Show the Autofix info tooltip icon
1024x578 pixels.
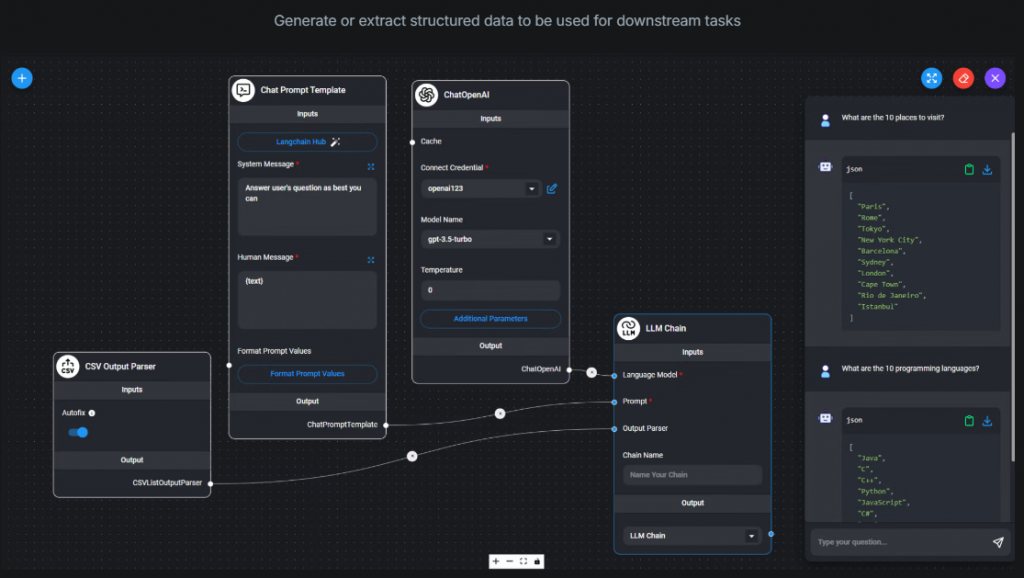[x=92, y=412]
